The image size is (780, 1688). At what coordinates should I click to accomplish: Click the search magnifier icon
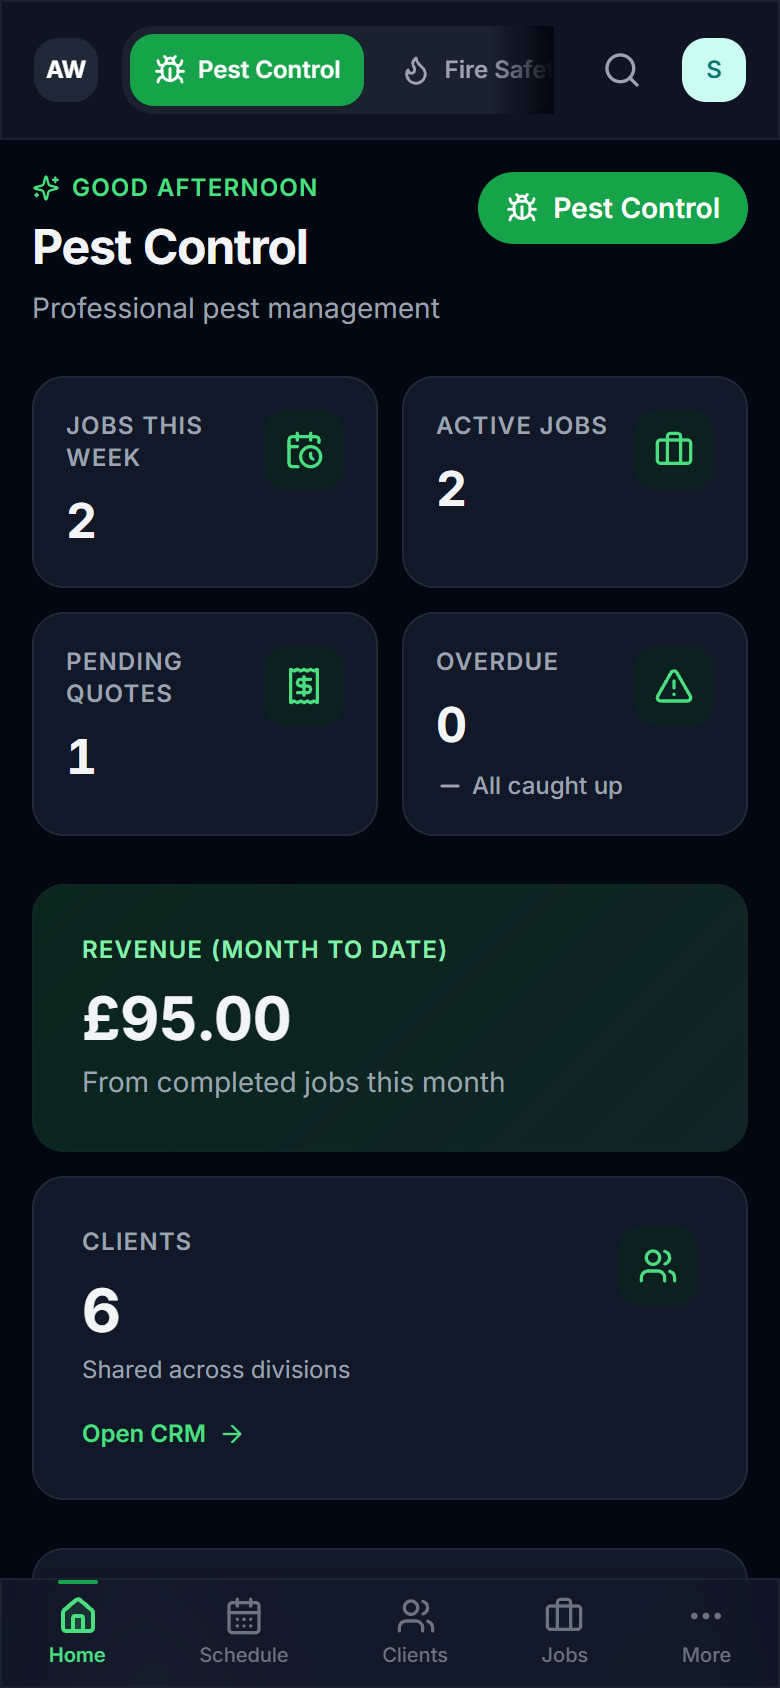(621, 70)
